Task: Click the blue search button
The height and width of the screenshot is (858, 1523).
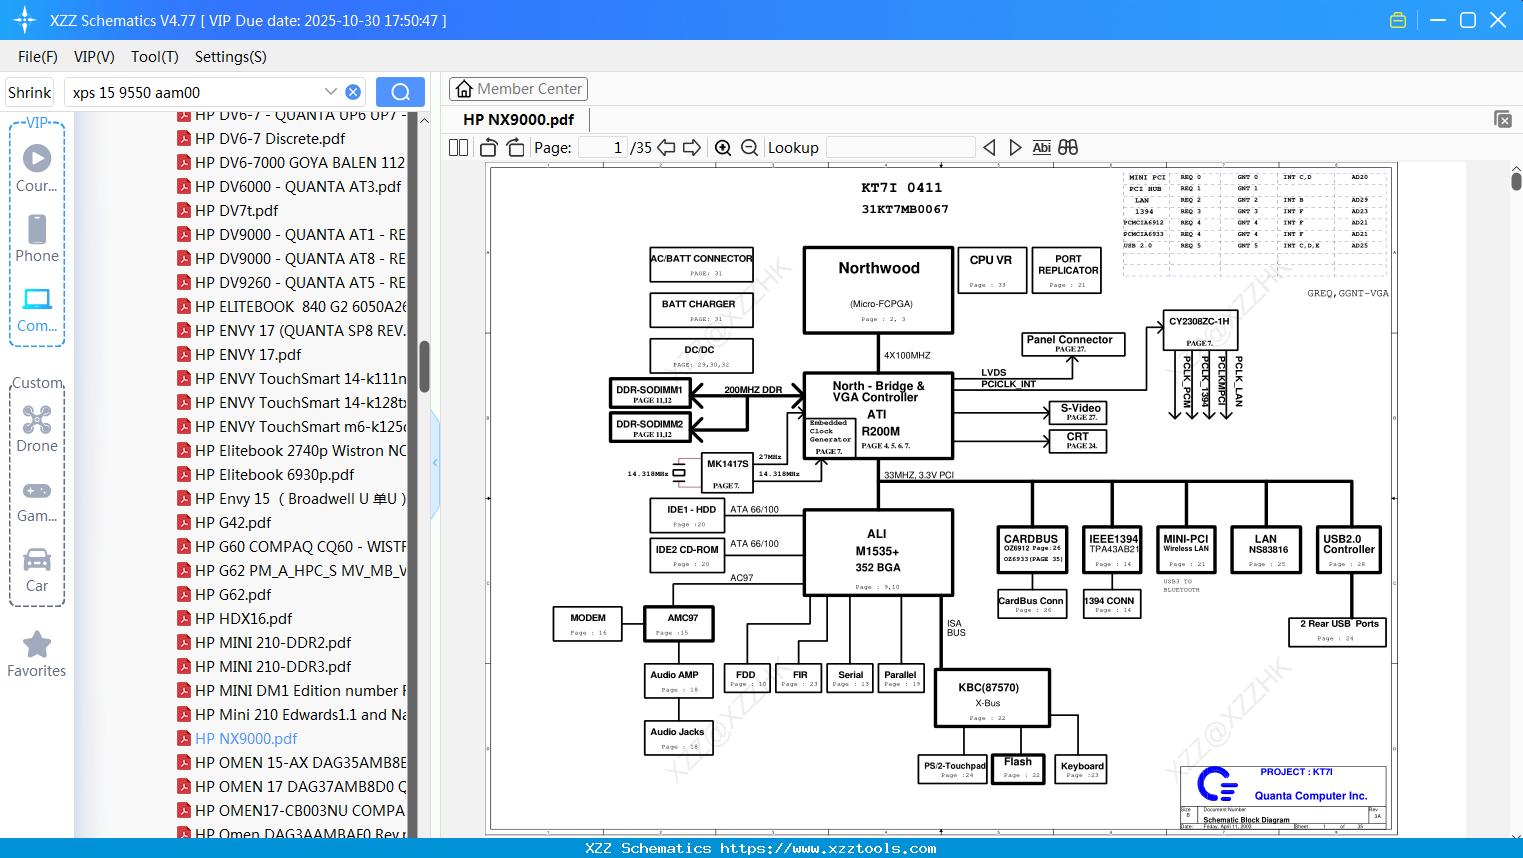Action: 400,92
